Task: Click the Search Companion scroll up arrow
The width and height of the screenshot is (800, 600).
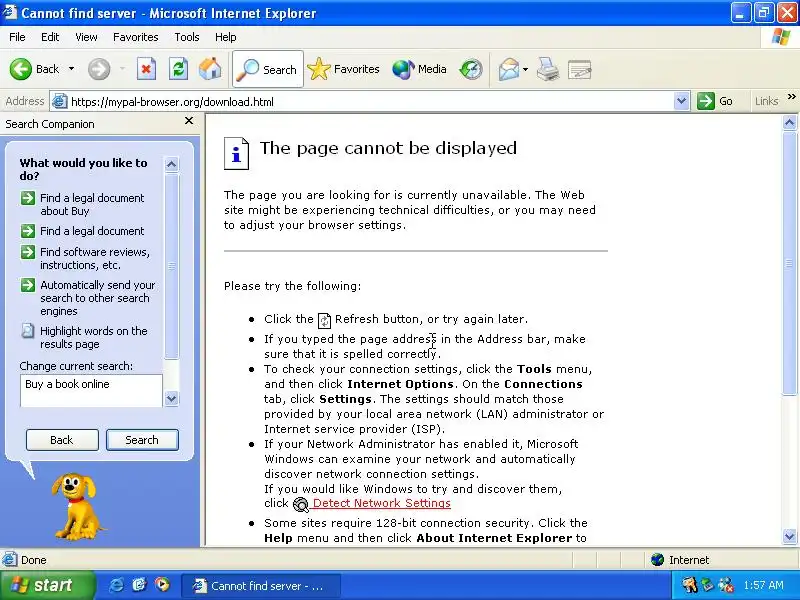Action: point(171,164)
